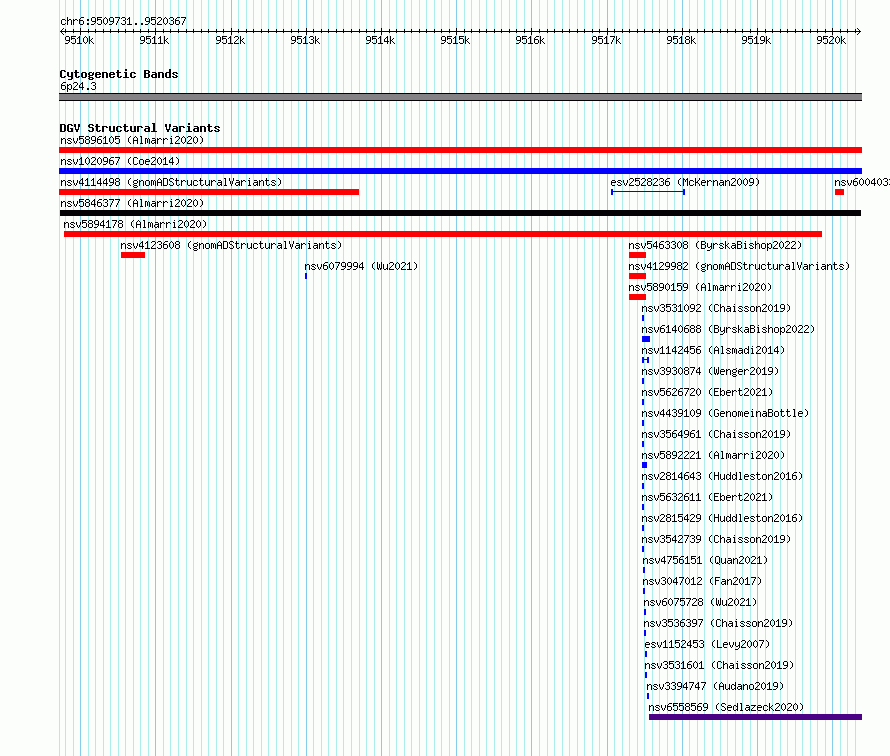Screen dimensions: 890x756
Task: Click the nsv5896105 (Almarri2020) variant label
Action: [x=132, y=140]
